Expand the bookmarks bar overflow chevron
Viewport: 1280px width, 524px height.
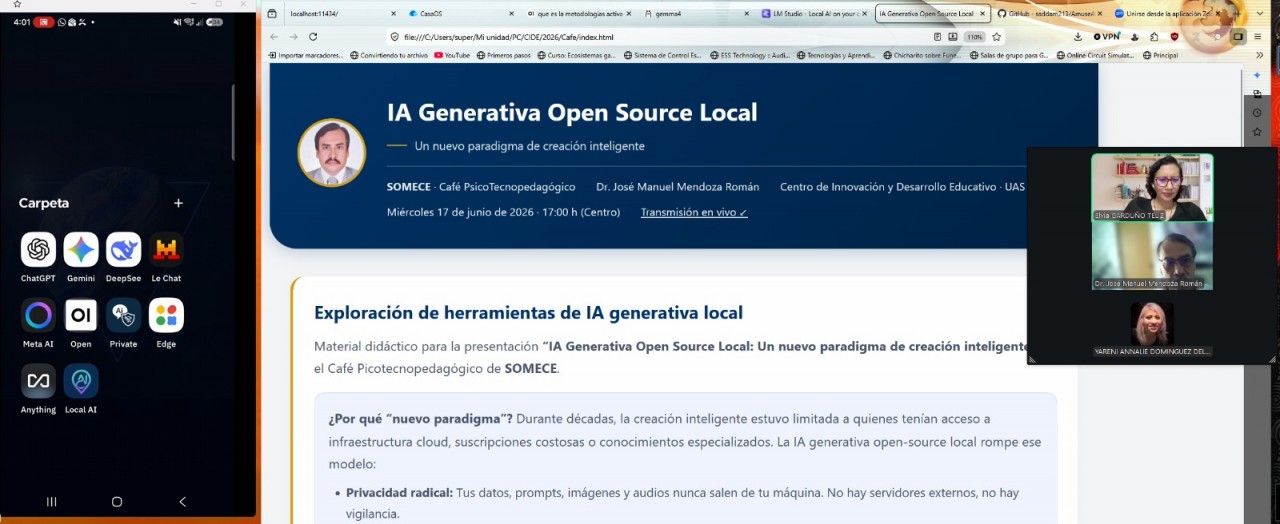coord(1260,56)
